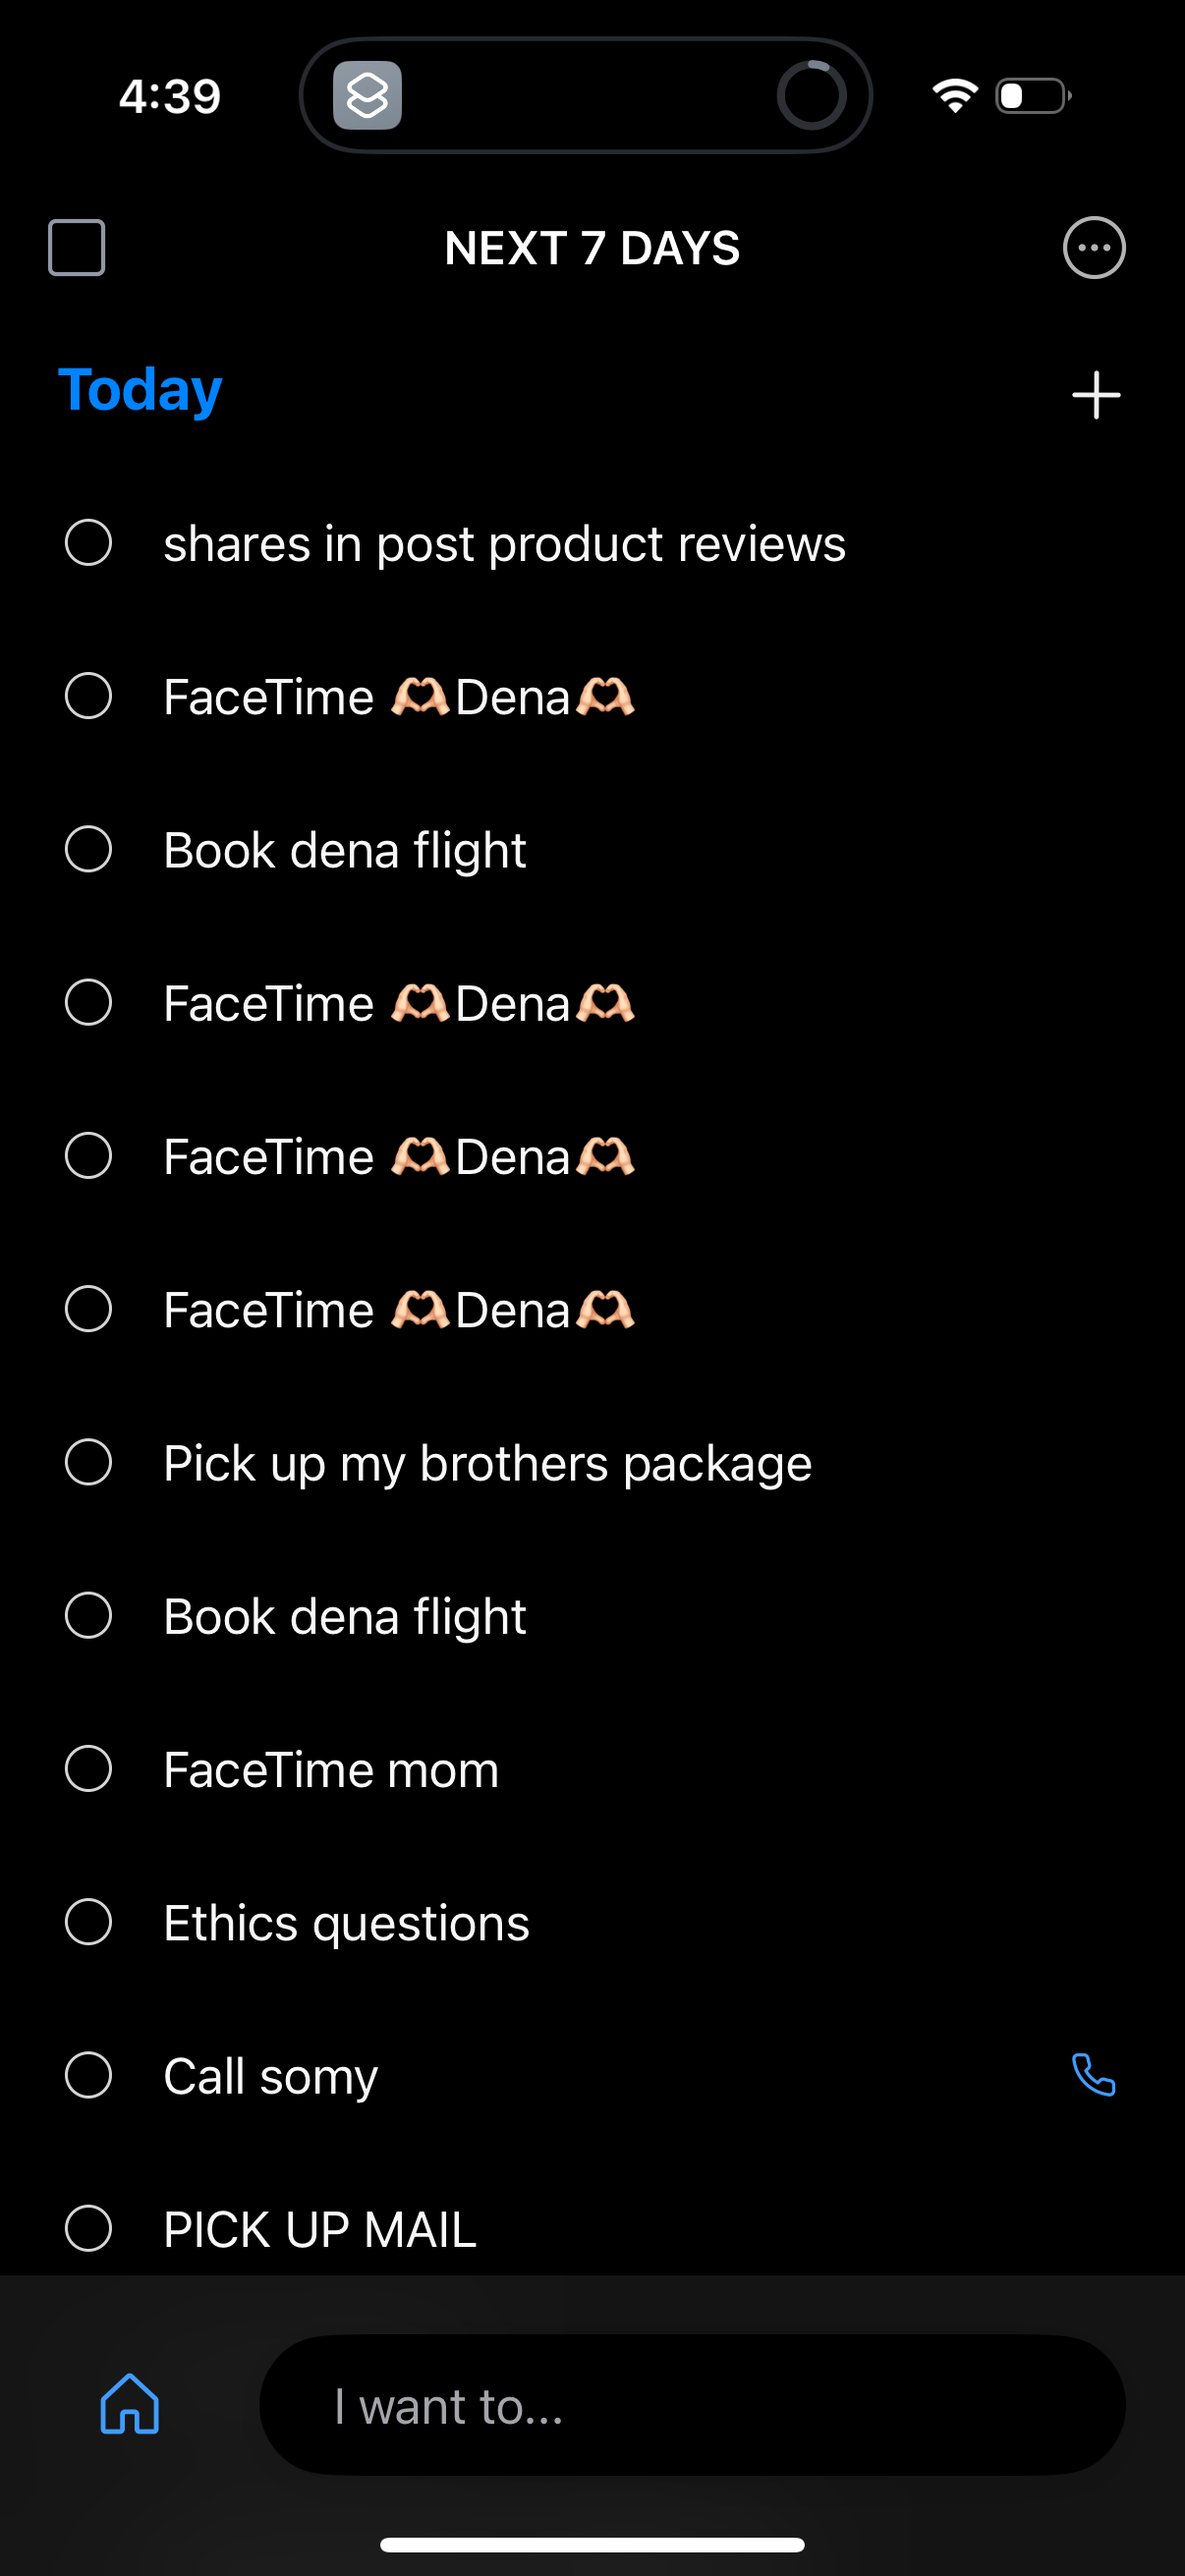
Task: Add a new task with plus icon
Action: tap(1095, 395)
